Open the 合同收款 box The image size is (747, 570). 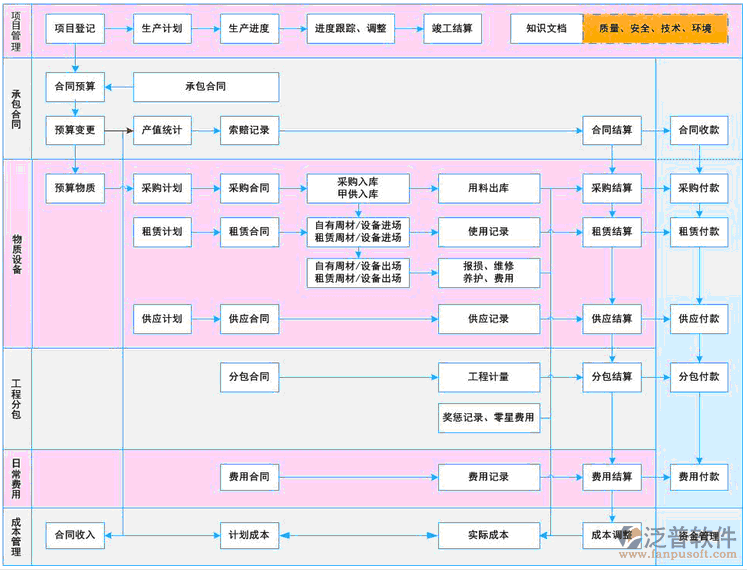pos(698,130)
